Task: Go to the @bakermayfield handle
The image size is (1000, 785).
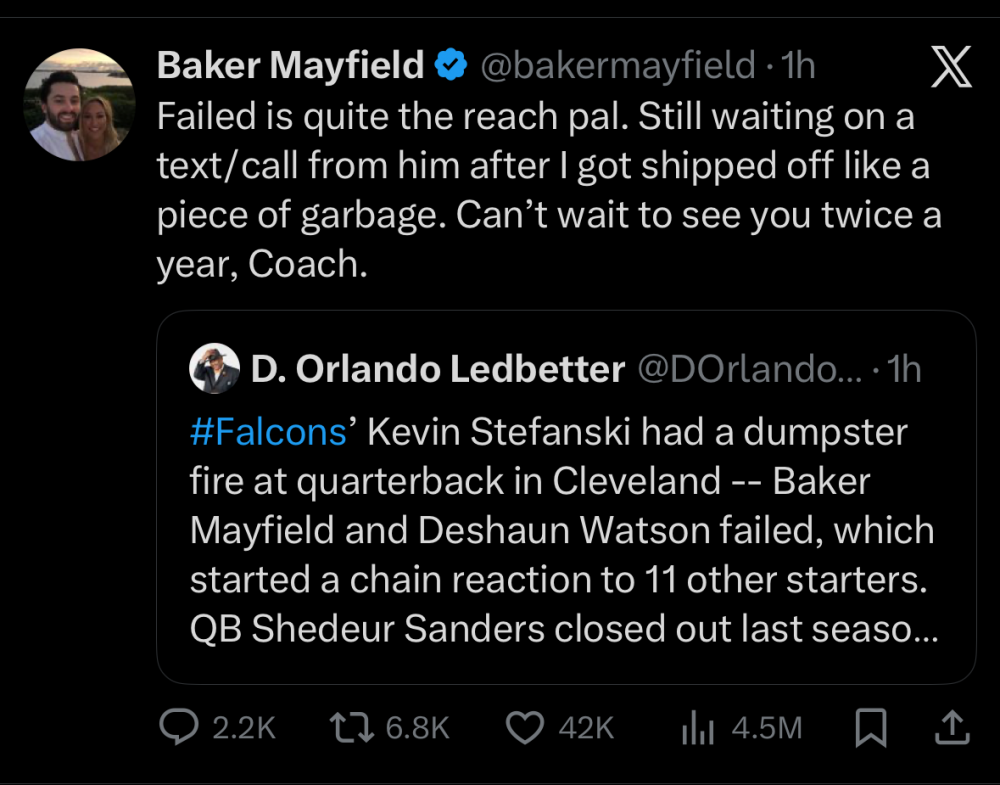Action: click(x=618, y=66)
